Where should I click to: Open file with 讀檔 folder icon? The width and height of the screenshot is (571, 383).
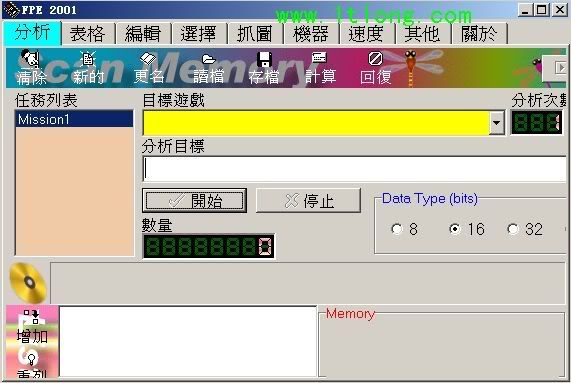click(209, 59)
